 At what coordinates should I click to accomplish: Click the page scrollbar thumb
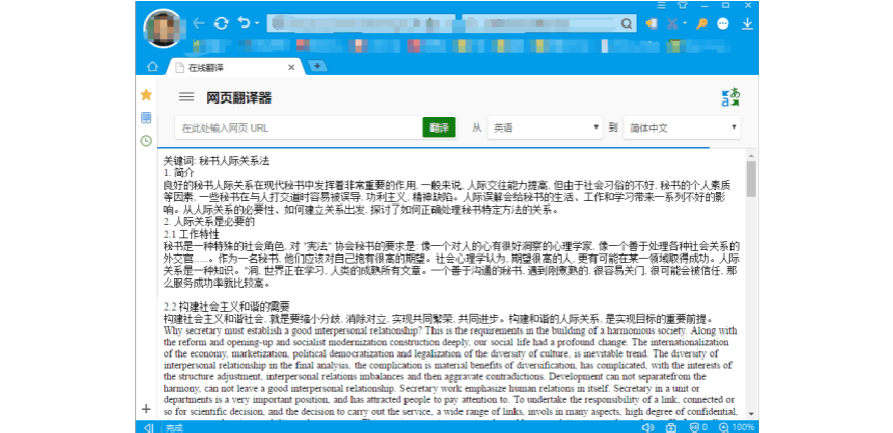pyautogui.click(x=751, y=178)
